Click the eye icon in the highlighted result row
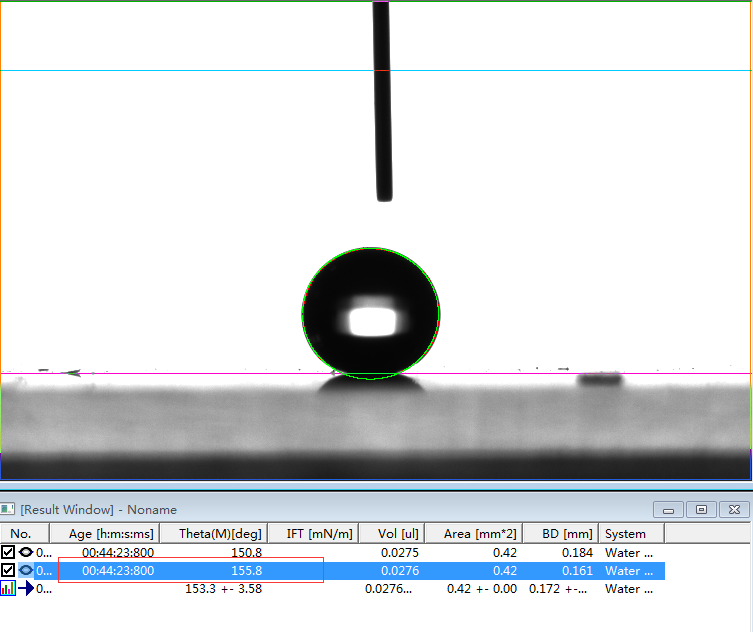Image resolution: width=753 pixels, height=632 pixels. (26, 571)
